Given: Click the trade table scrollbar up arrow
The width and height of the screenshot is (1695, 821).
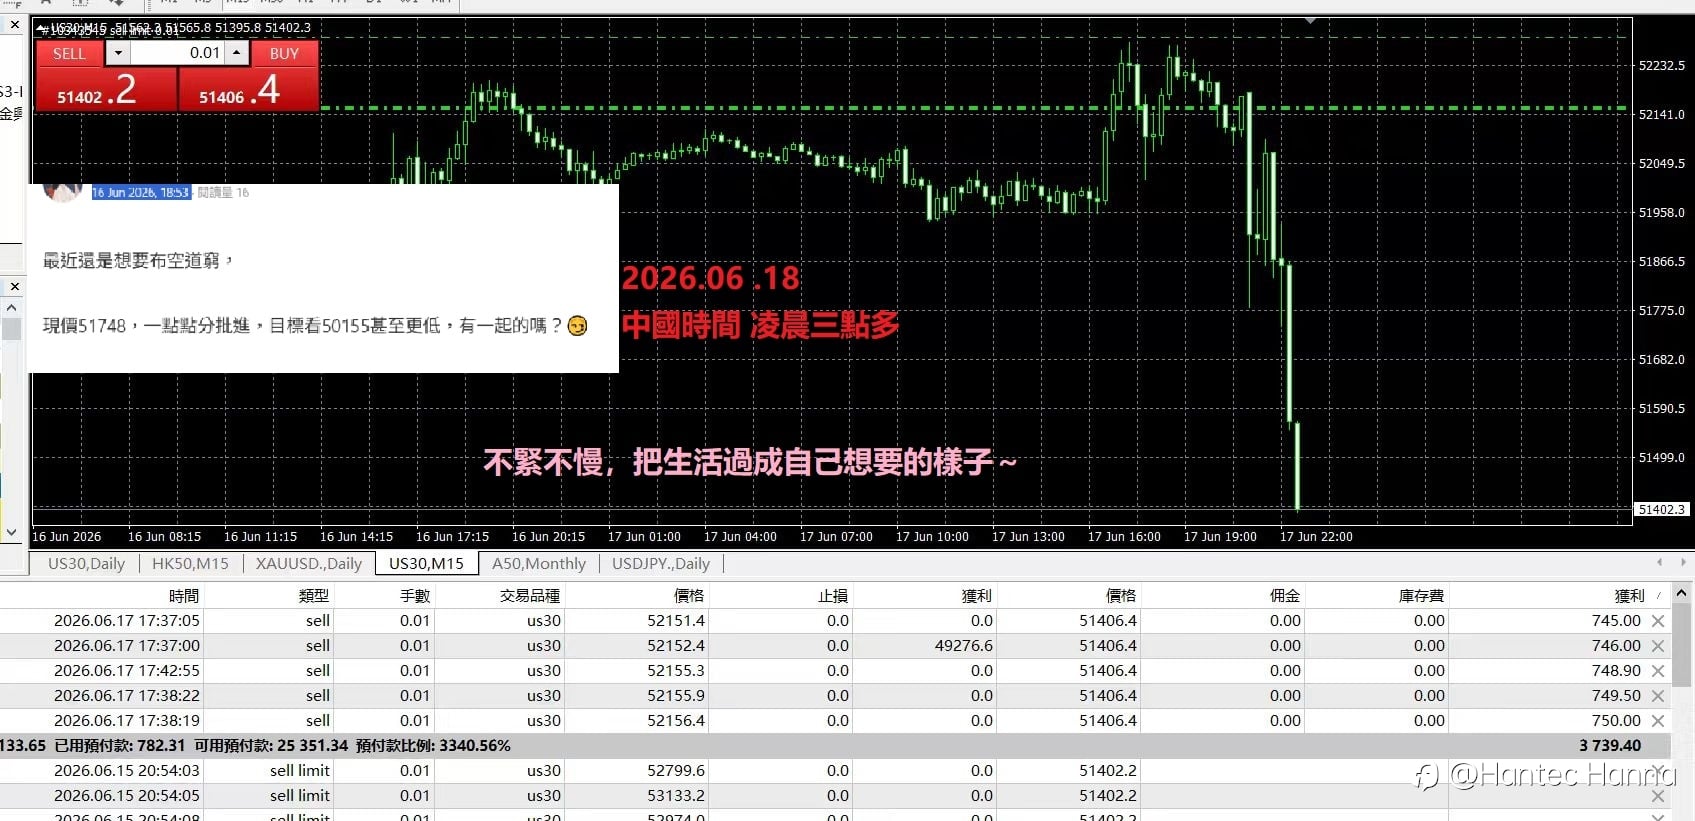Looking at the screenshot, I should [x=1682, y=593].
